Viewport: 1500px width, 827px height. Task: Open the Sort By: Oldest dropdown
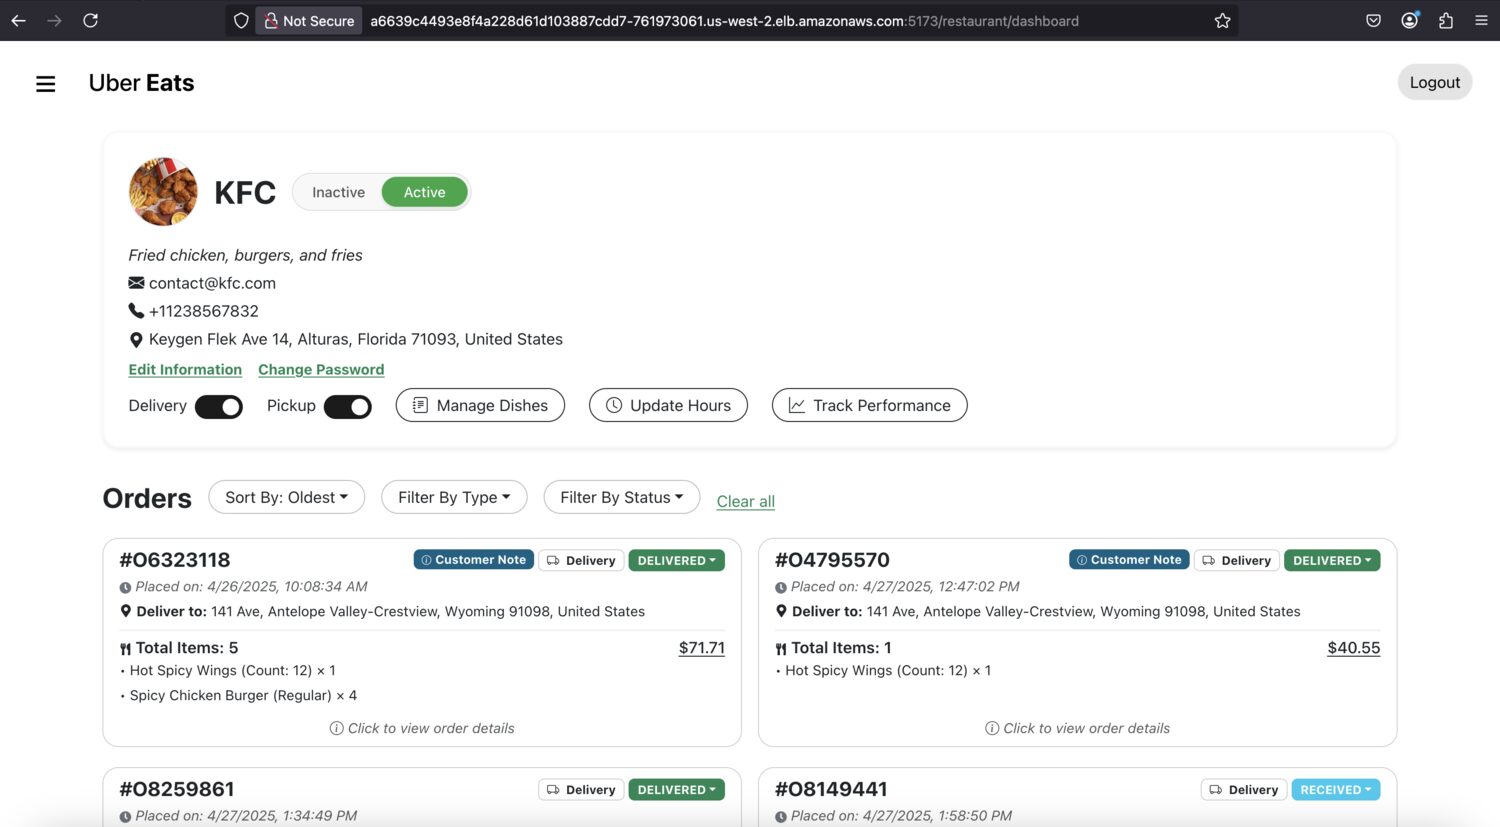coord(287,497)
